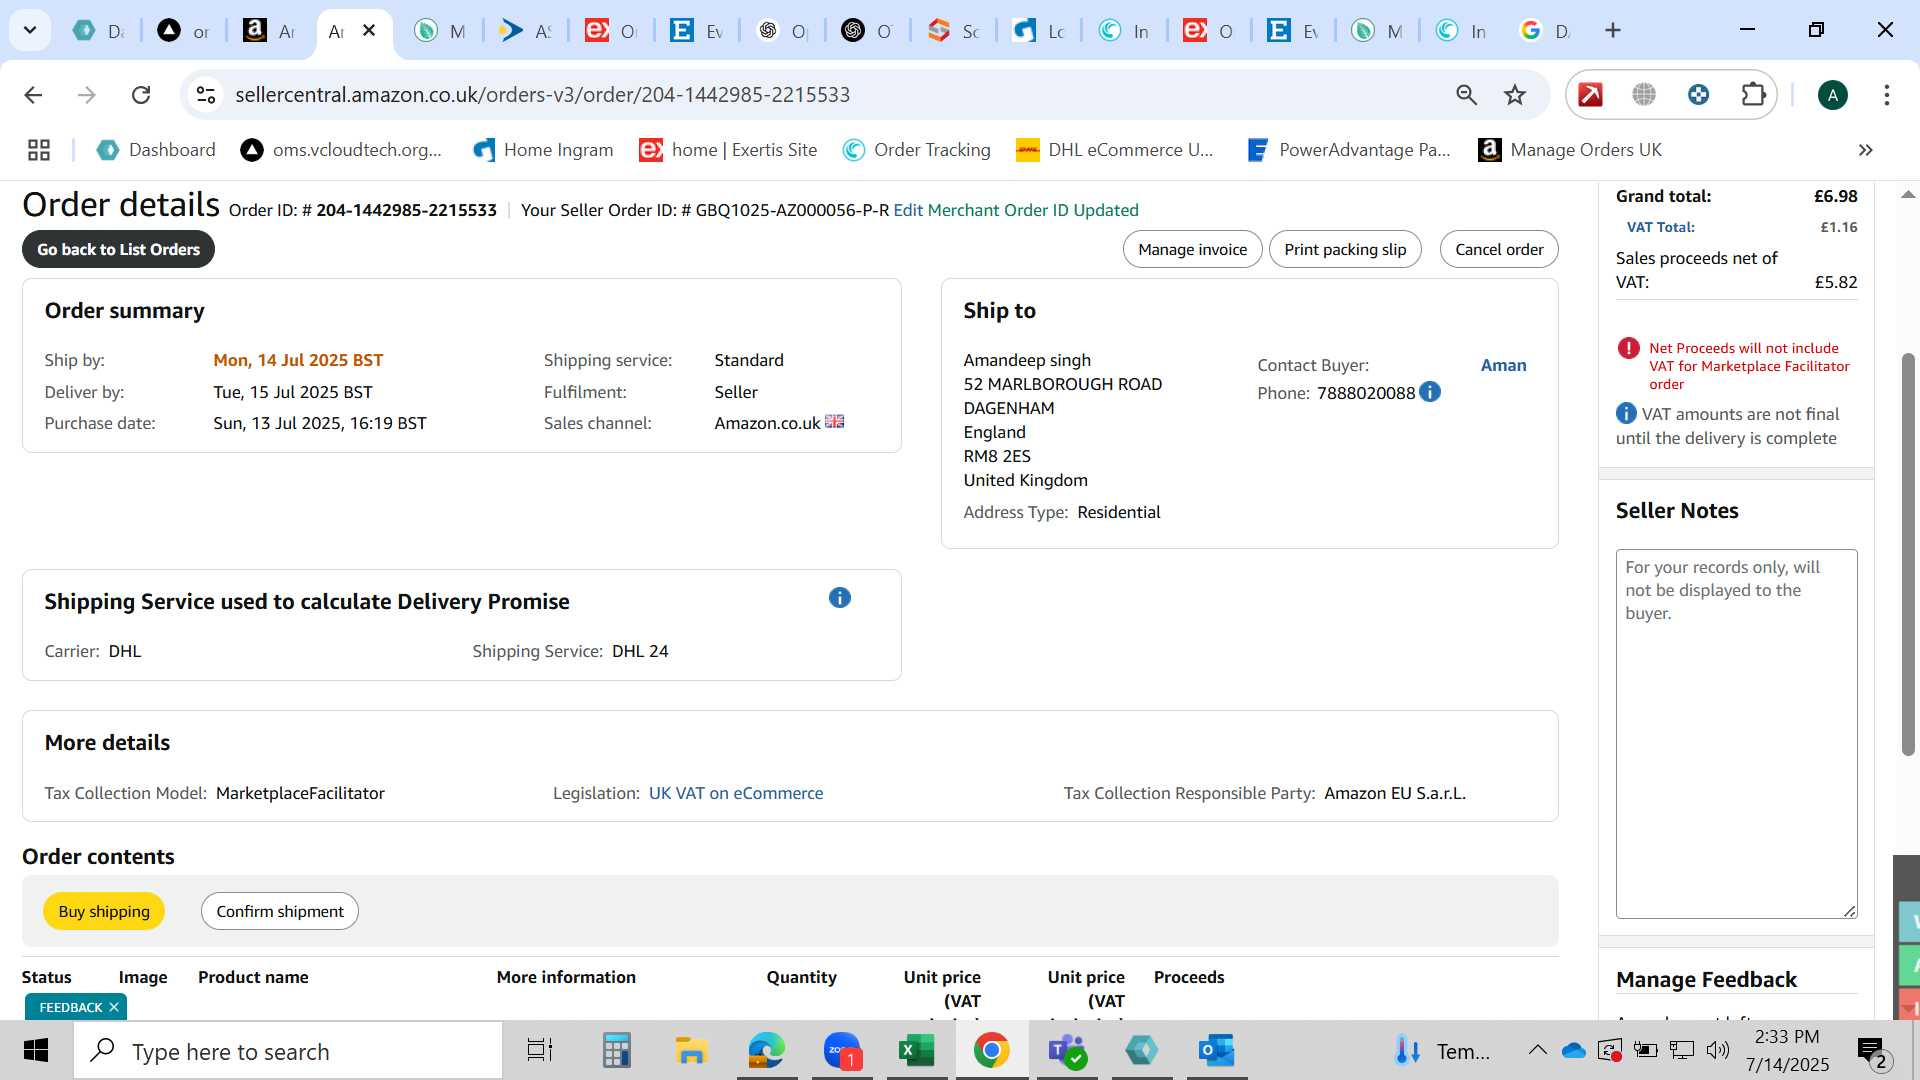The width and height of the screenshot is (1920, 1080).
Task: Click the volume icon in system tray
Action: (x=1718, y=1050)
